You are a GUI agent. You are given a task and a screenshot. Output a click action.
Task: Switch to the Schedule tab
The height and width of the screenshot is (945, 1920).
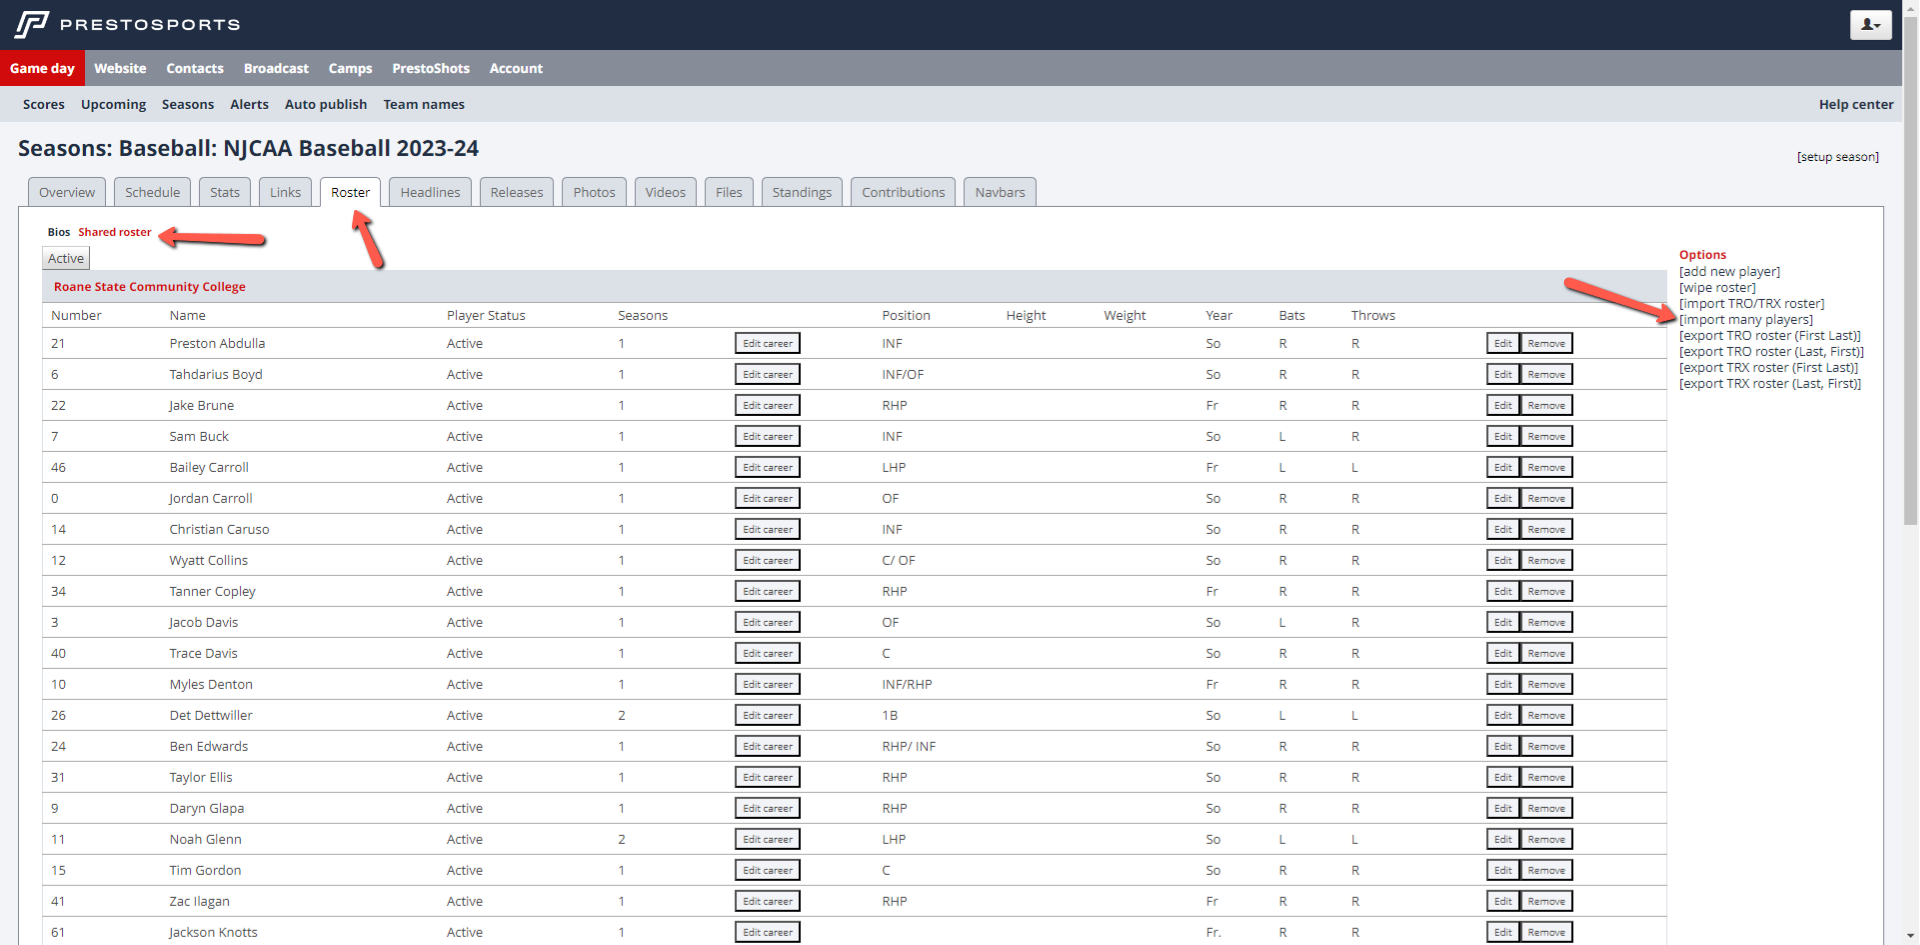(x=153, y=192)
